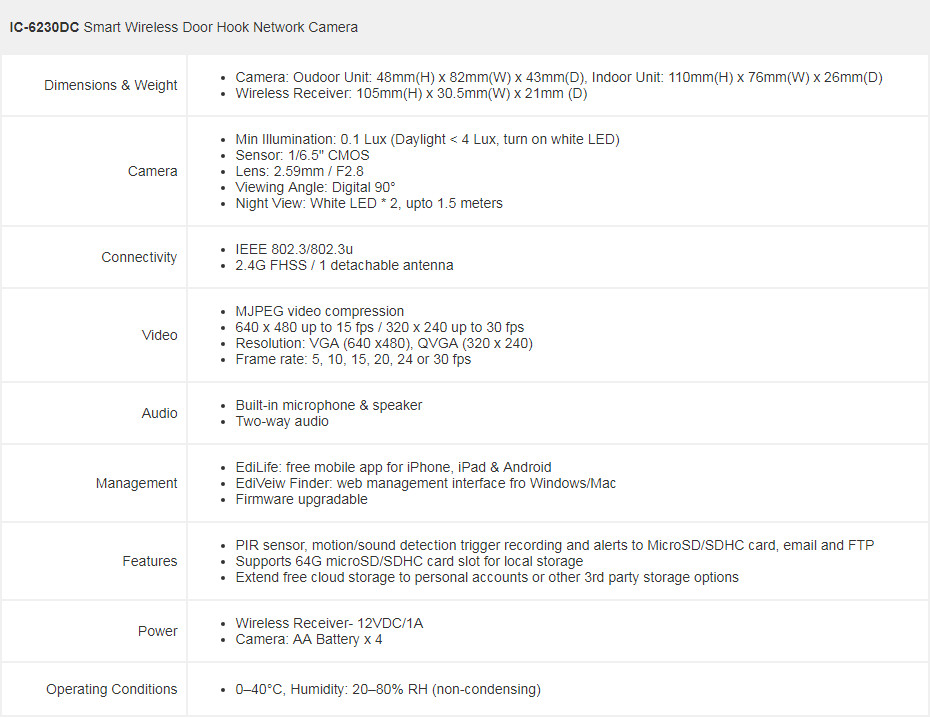Image resolution: width=930 pixels, height=718 pixels.
Task: Select the Sensor 1/6.5" CMOS text
Action: (x=302, y=155)
